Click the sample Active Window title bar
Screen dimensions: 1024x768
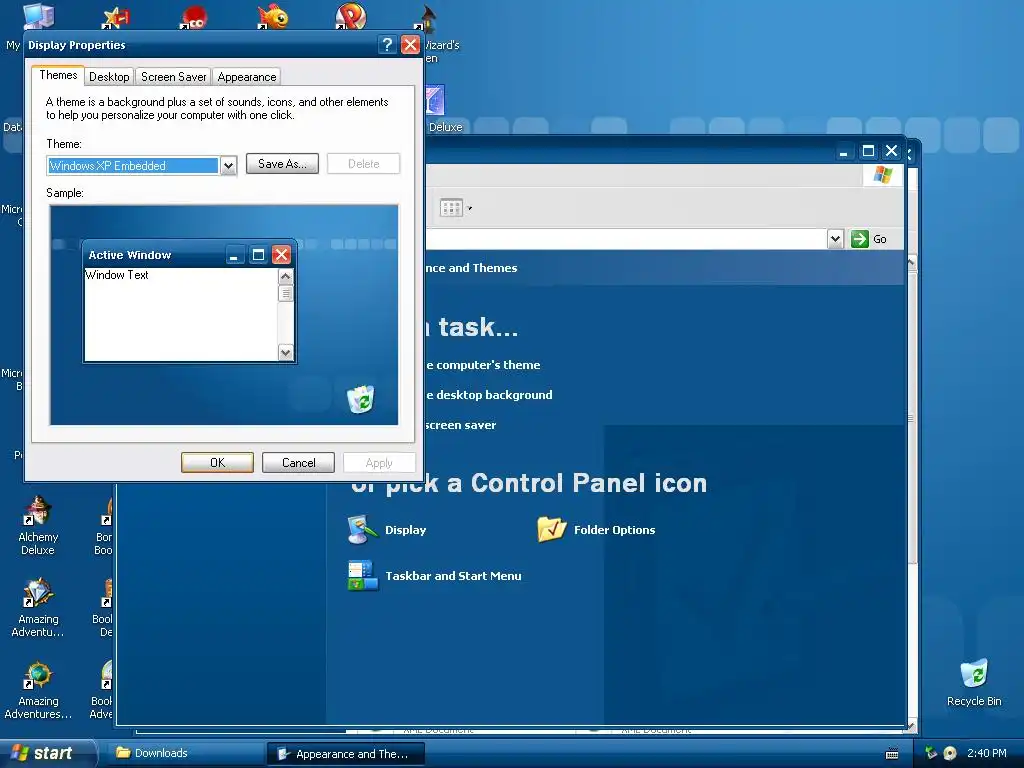(189, 255)
